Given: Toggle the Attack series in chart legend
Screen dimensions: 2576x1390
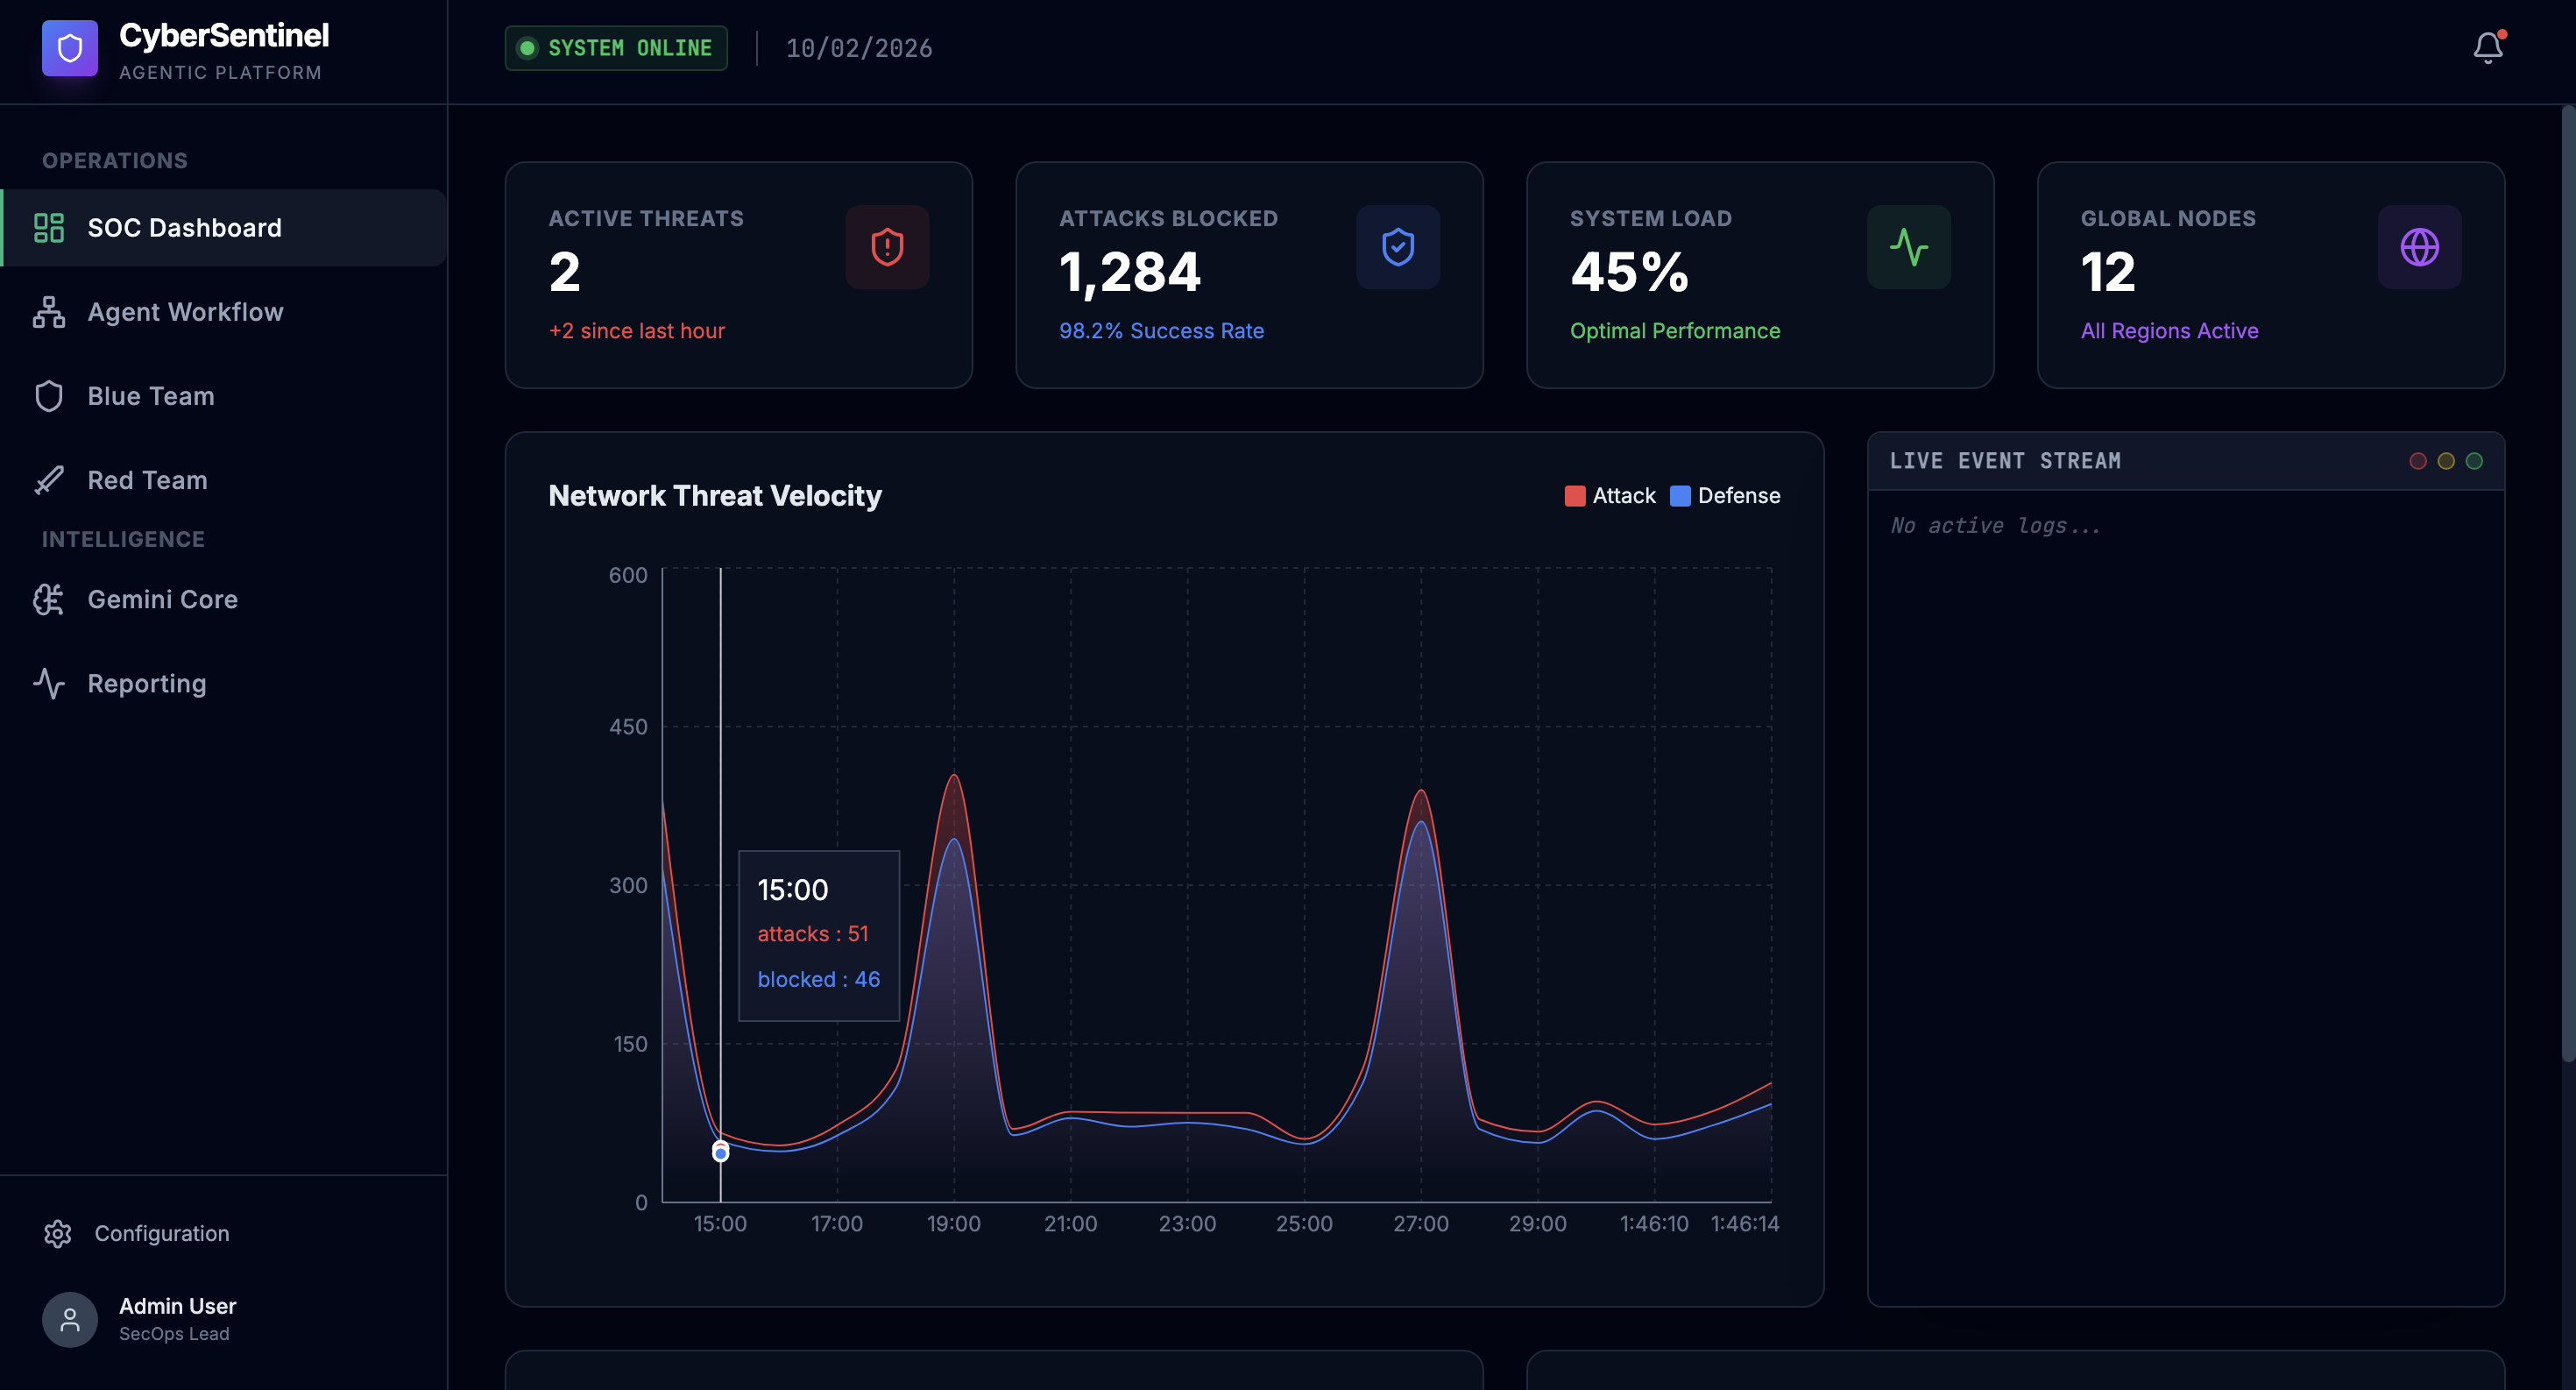Looking at the screenshot, I should 1610,496.
